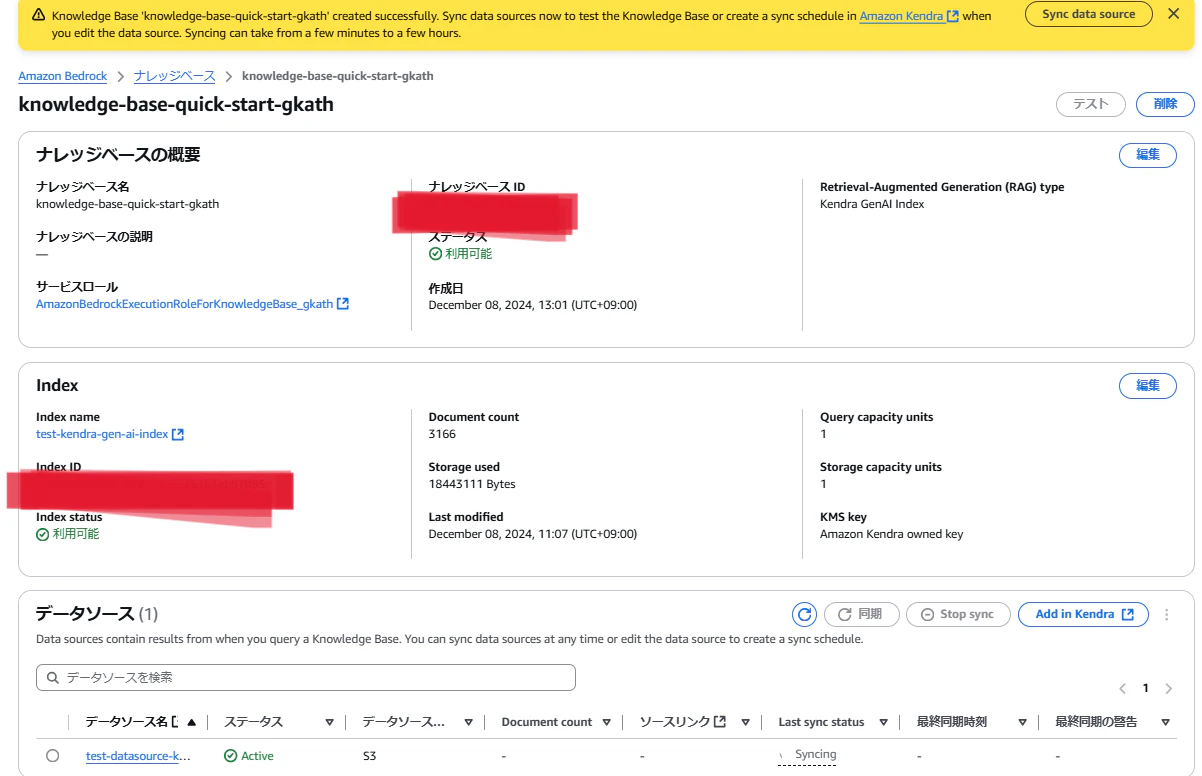Screen dimensions: 1202x776
Task: Click the warning icon in the banner
Action: [38, 15]
